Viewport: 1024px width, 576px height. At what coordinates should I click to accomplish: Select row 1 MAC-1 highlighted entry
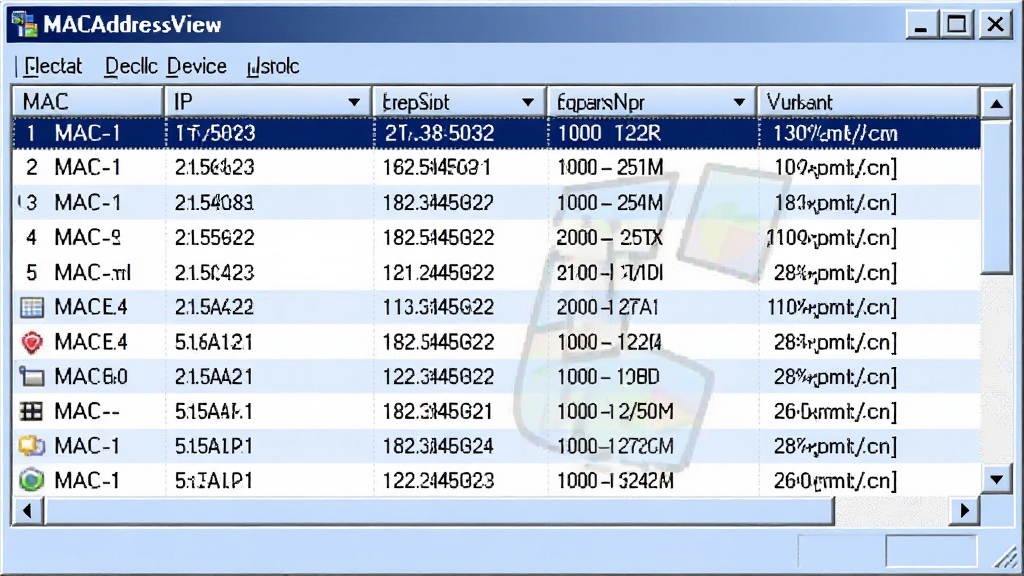pyautogui.click(x=496, y=133)
